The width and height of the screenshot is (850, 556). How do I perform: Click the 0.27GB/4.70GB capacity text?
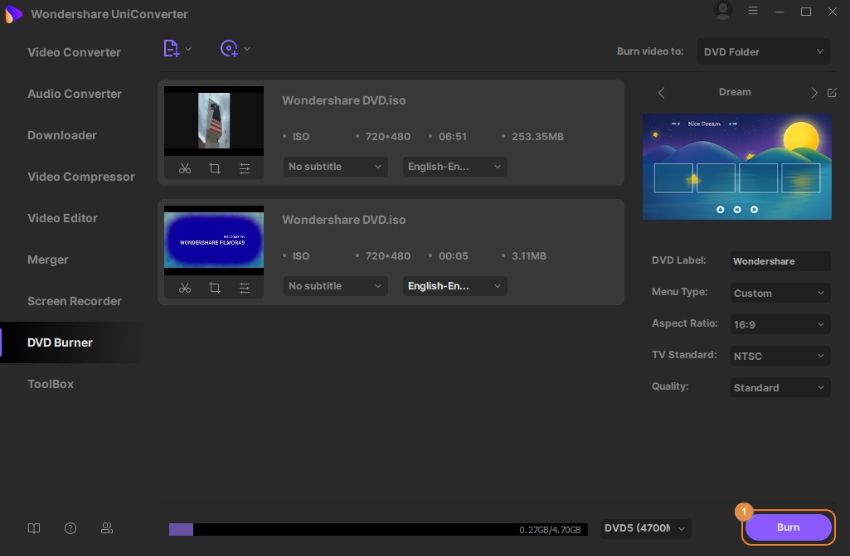[x=550, y=529]
